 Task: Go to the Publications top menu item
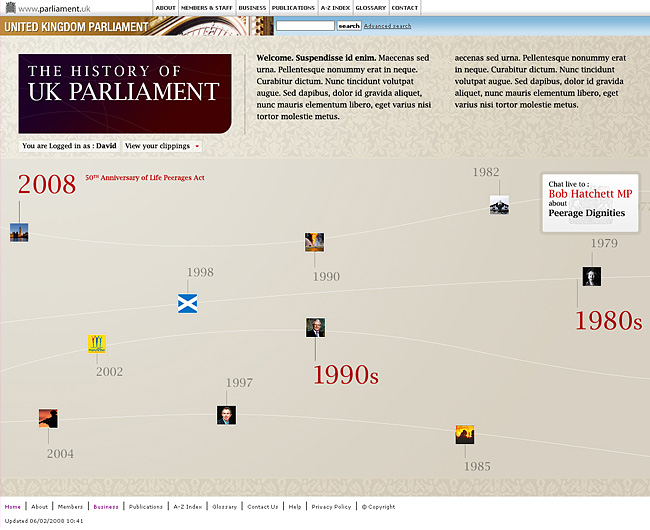coord(293,8)
